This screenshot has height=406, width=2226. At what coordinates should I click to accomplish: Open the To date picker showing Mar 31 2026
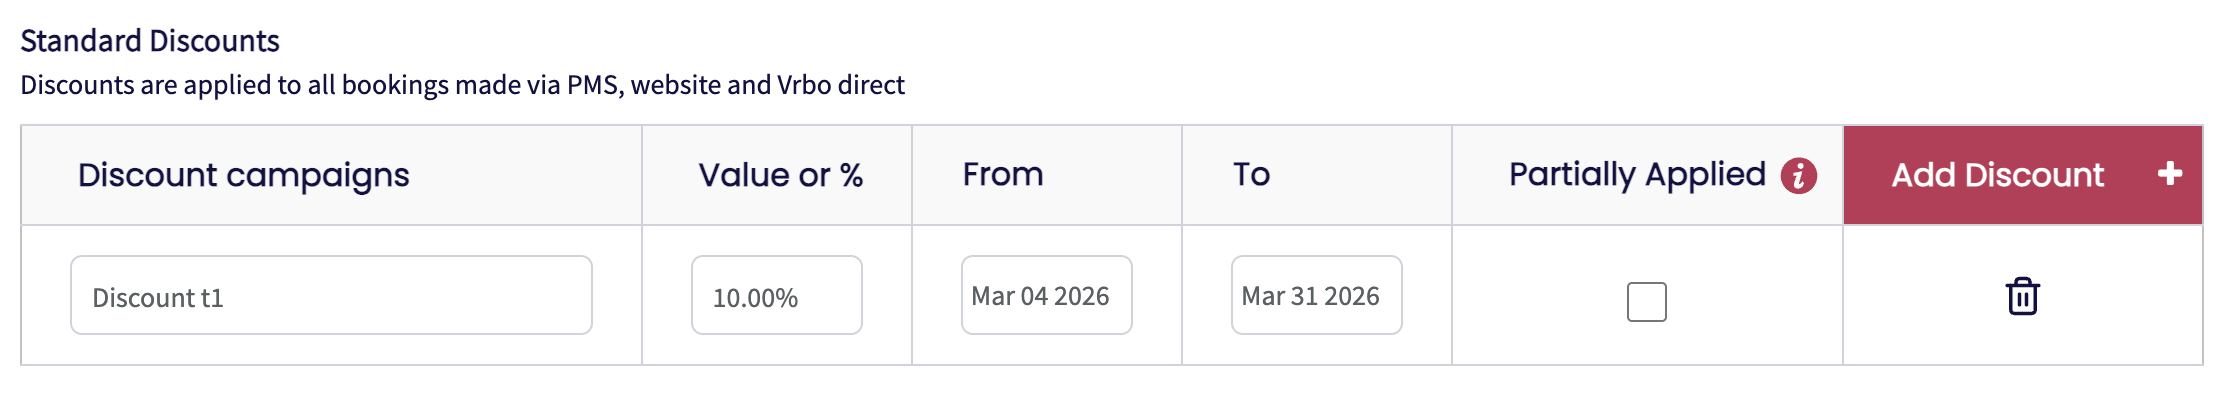(x=1316, y=295)
